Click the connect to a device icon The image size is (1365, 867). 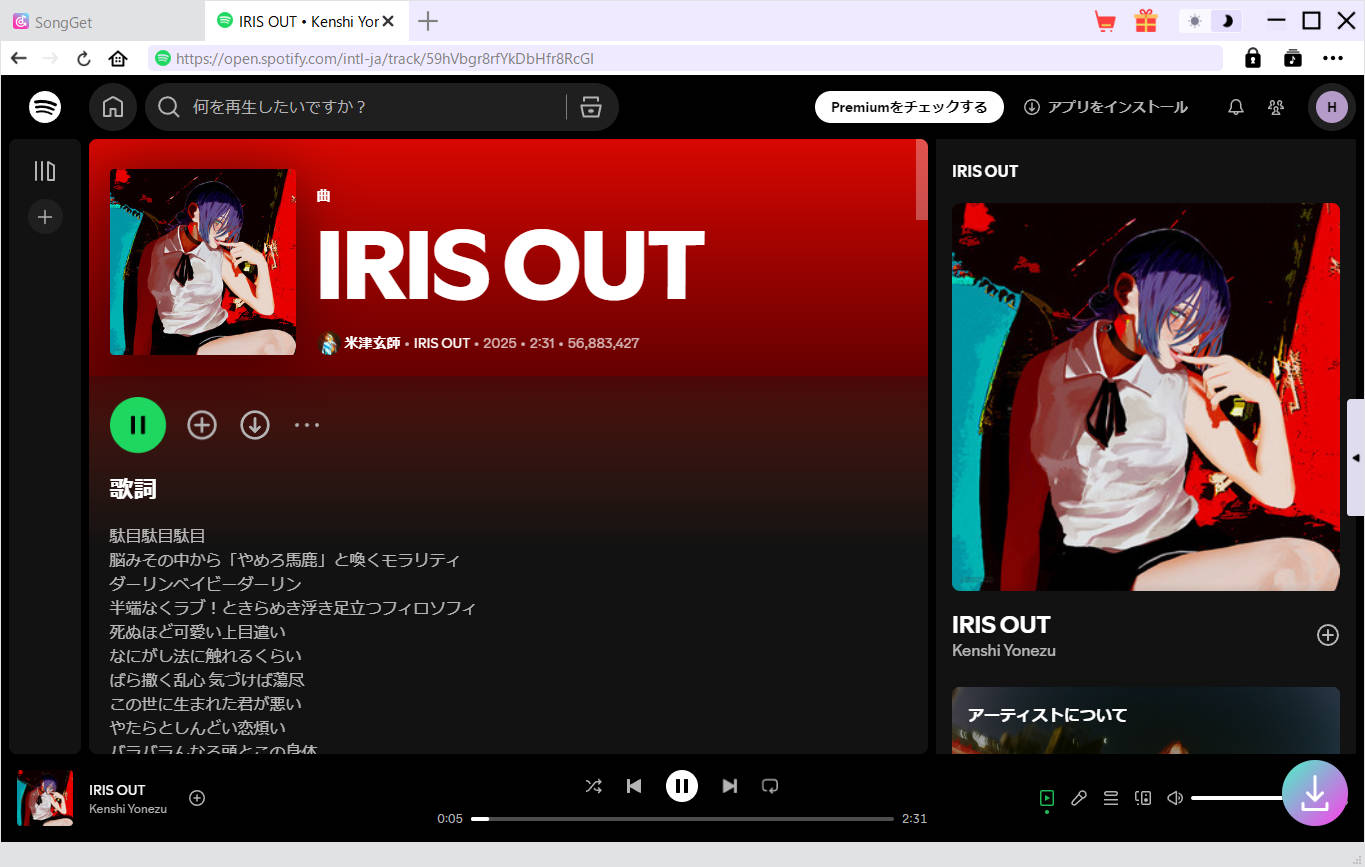pyautogui.click(x=1142, y=798)
